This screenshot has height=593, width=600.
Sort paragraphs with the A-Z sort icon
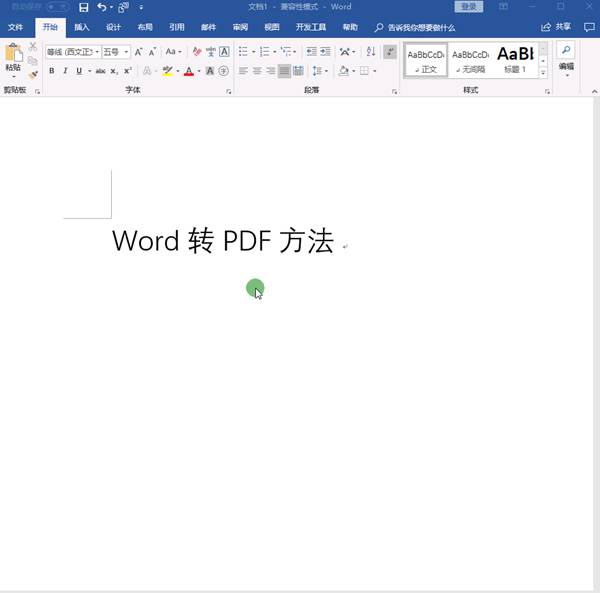click(370, 52)
